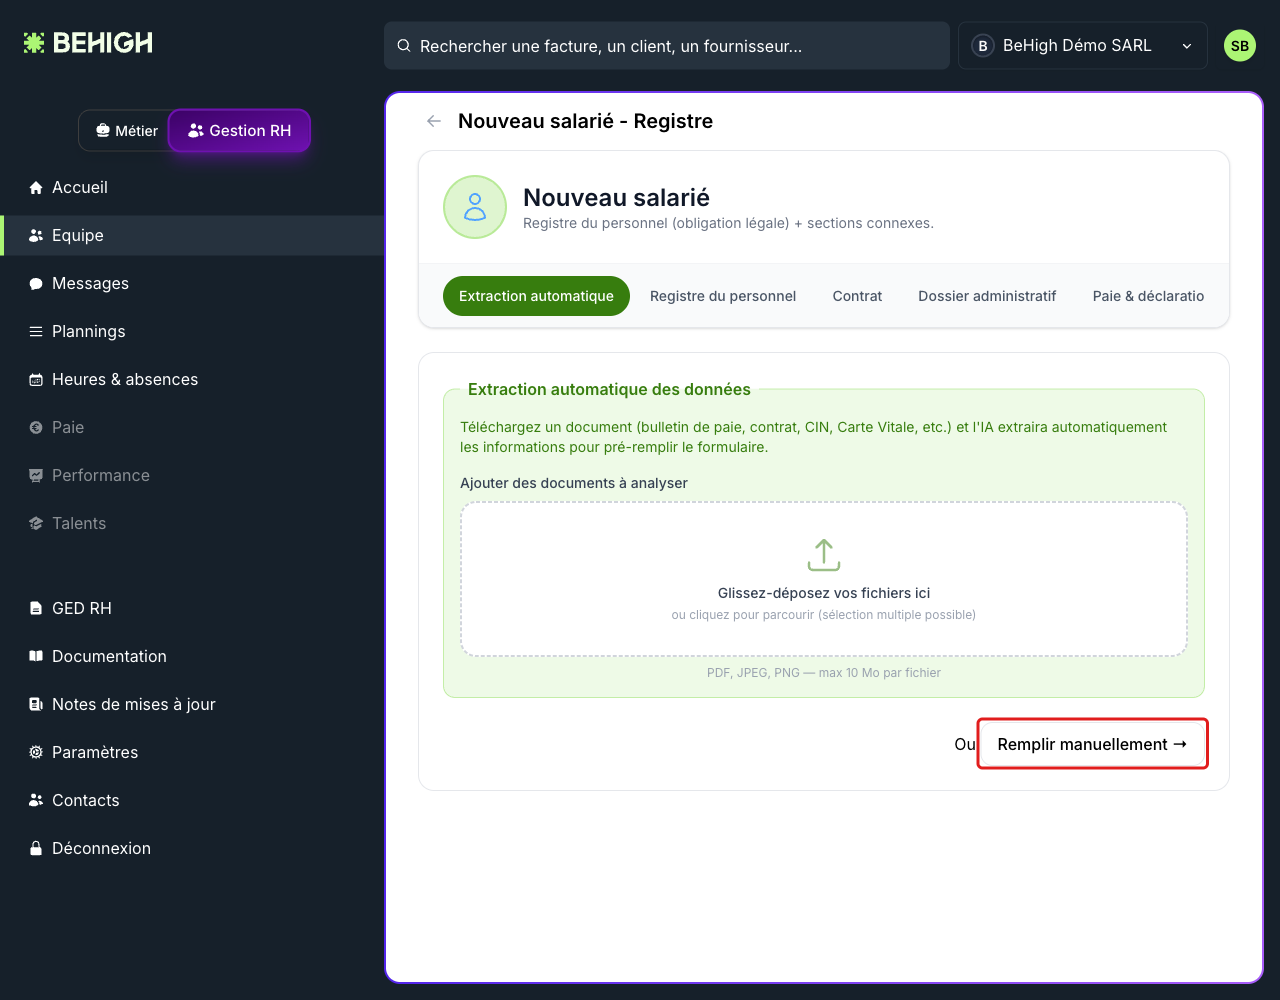The width and height of the screenshot is (1280, 1000).
Task: Select the Extraction automatique tab
Action: pyautogui.click(x=536, y=296)
